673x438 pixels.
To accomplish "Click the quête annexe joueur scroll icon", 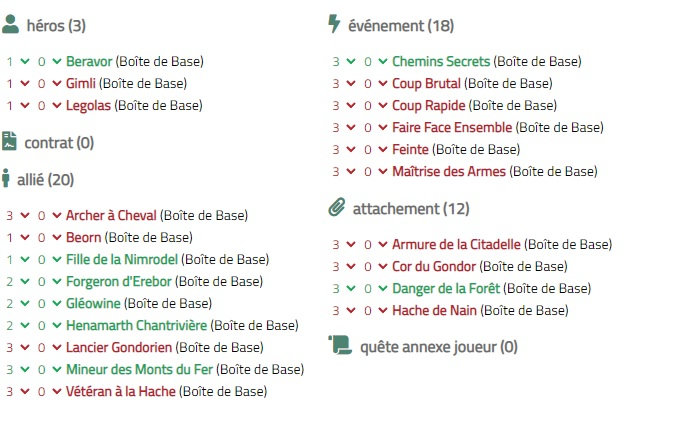I will (340, 345).
